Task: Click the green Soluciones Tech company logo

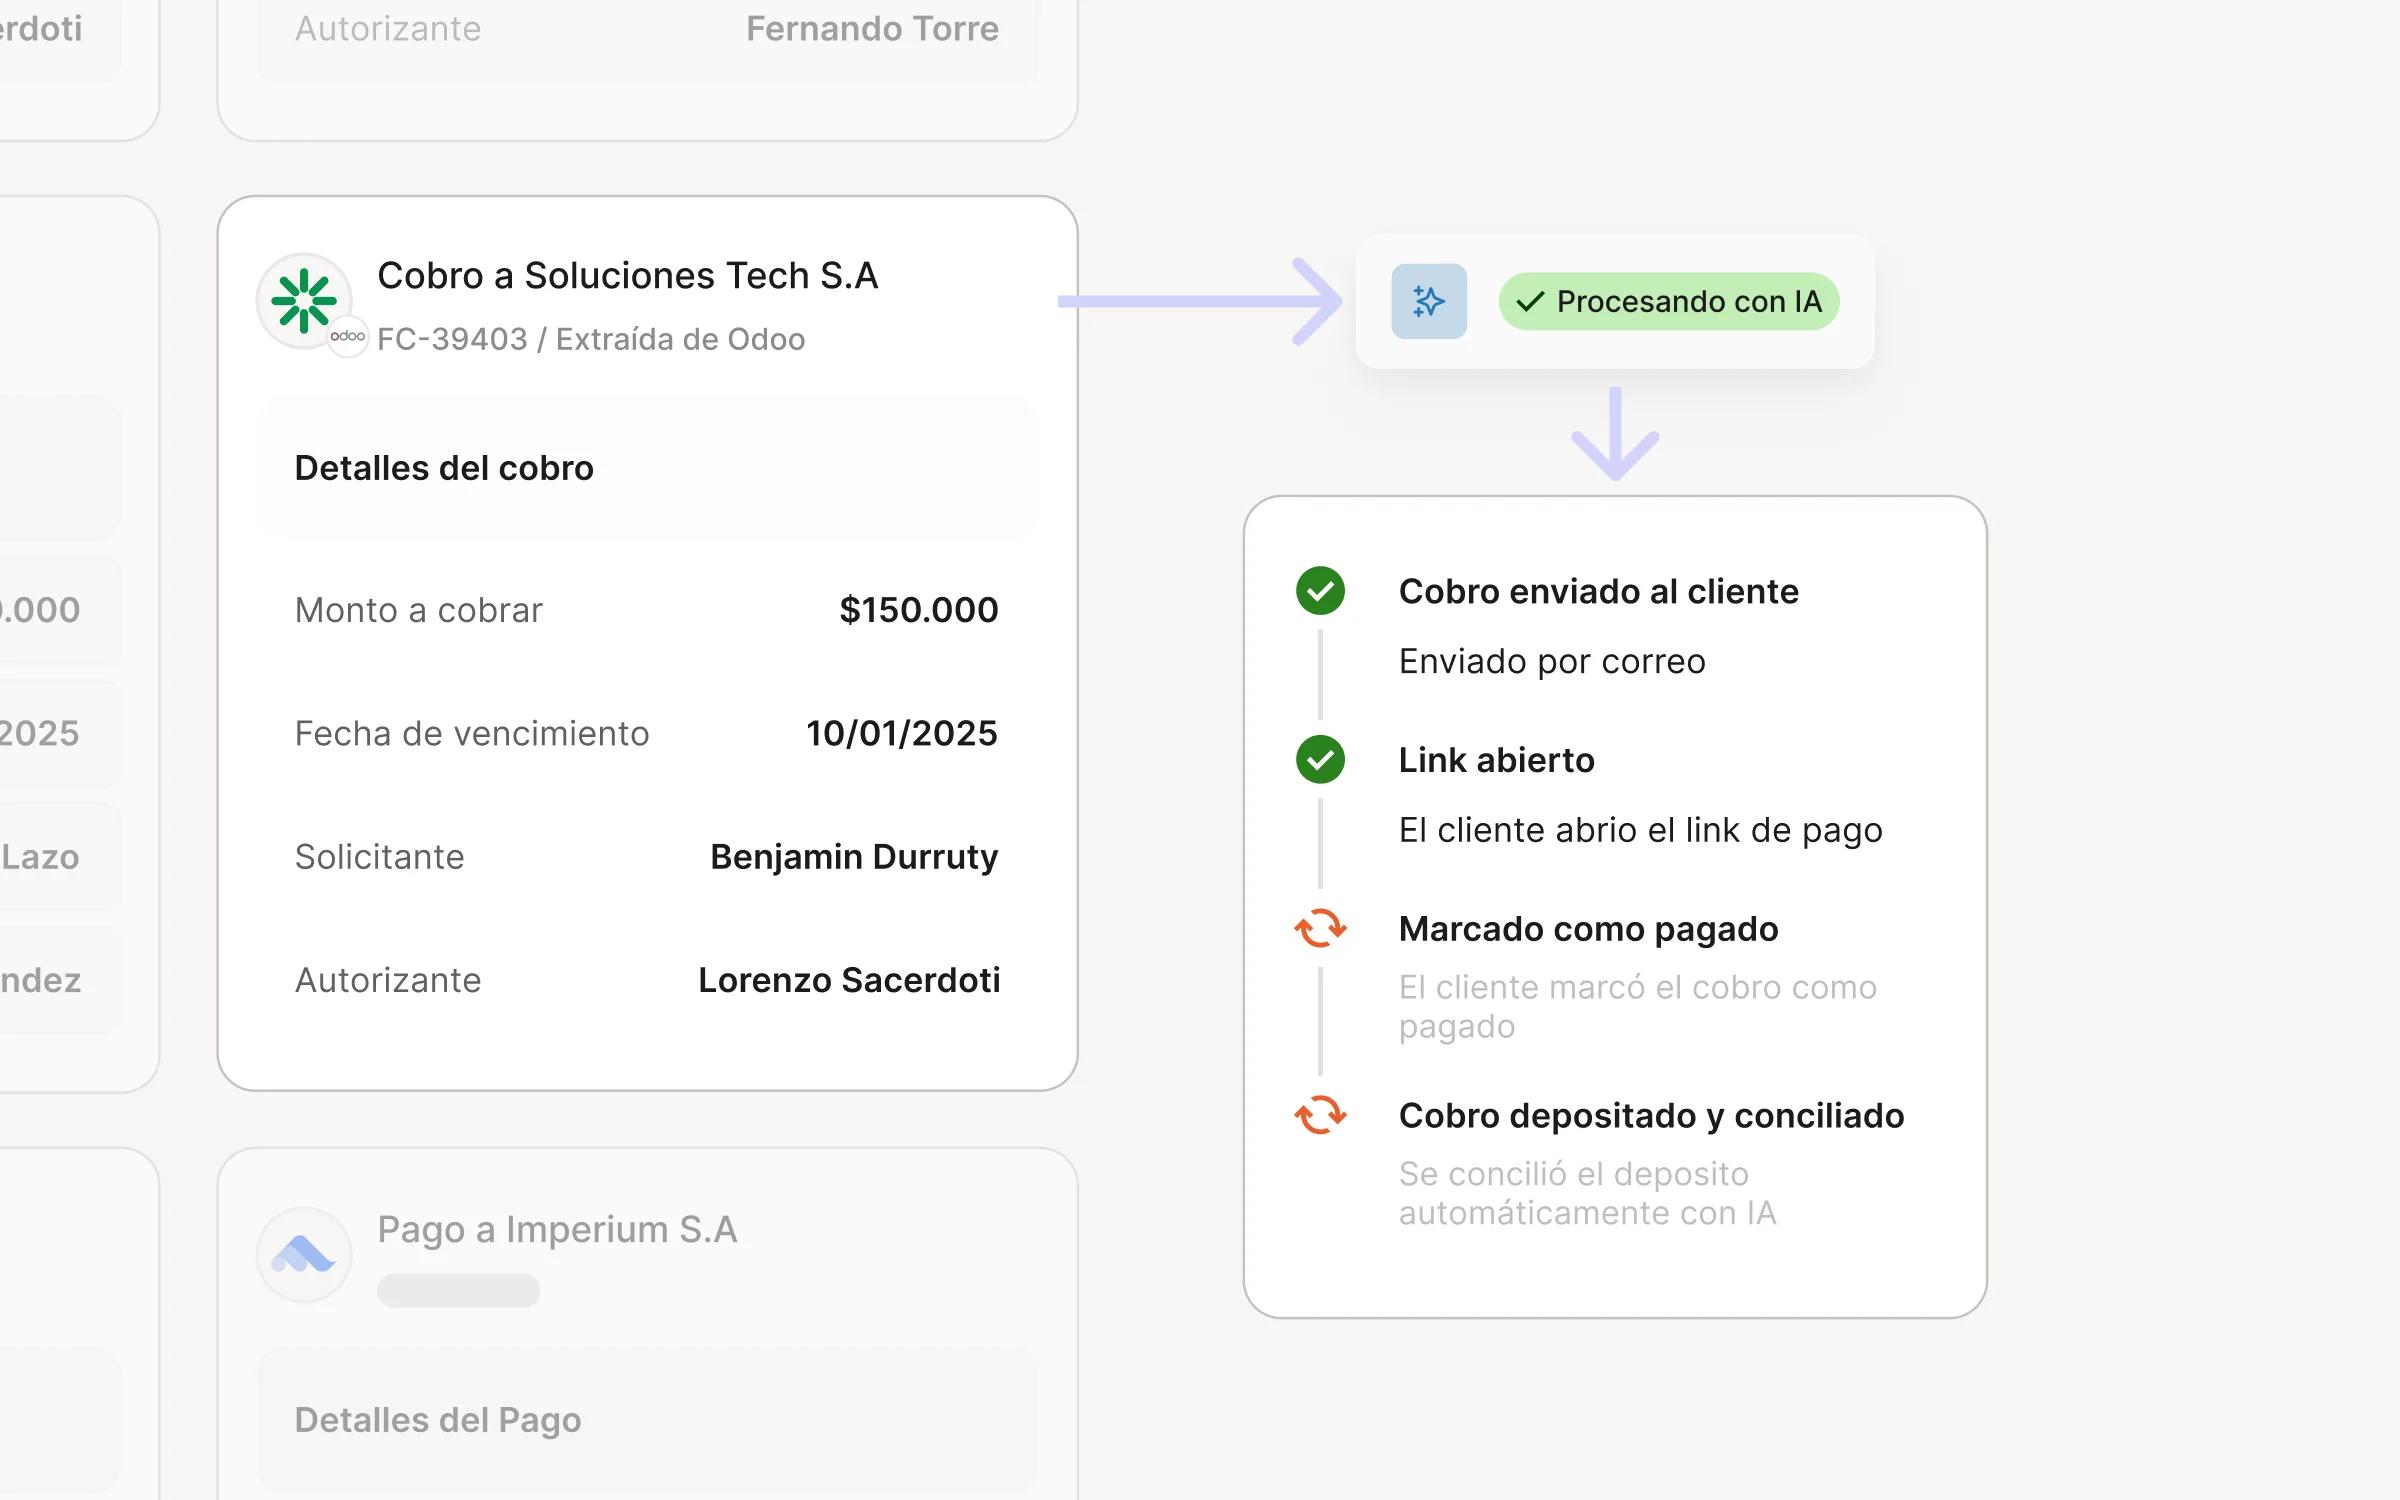Action: click(304, 300)
